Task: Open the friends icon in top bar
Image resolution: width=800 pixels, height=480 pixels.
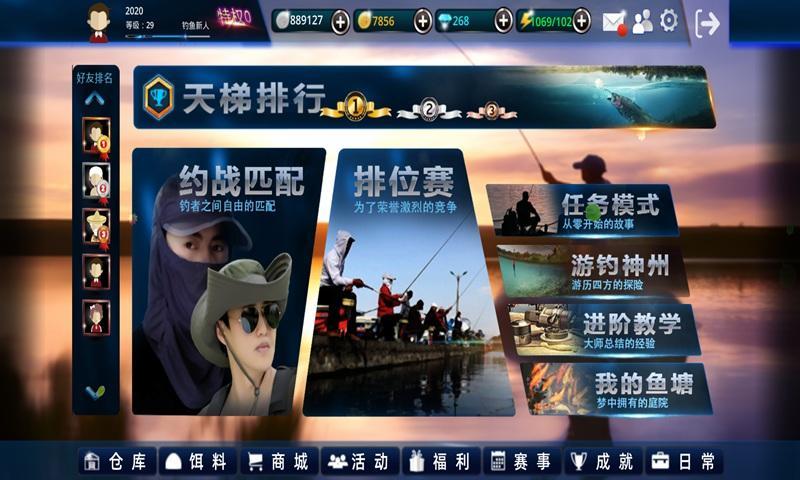Action: point(642,22)
